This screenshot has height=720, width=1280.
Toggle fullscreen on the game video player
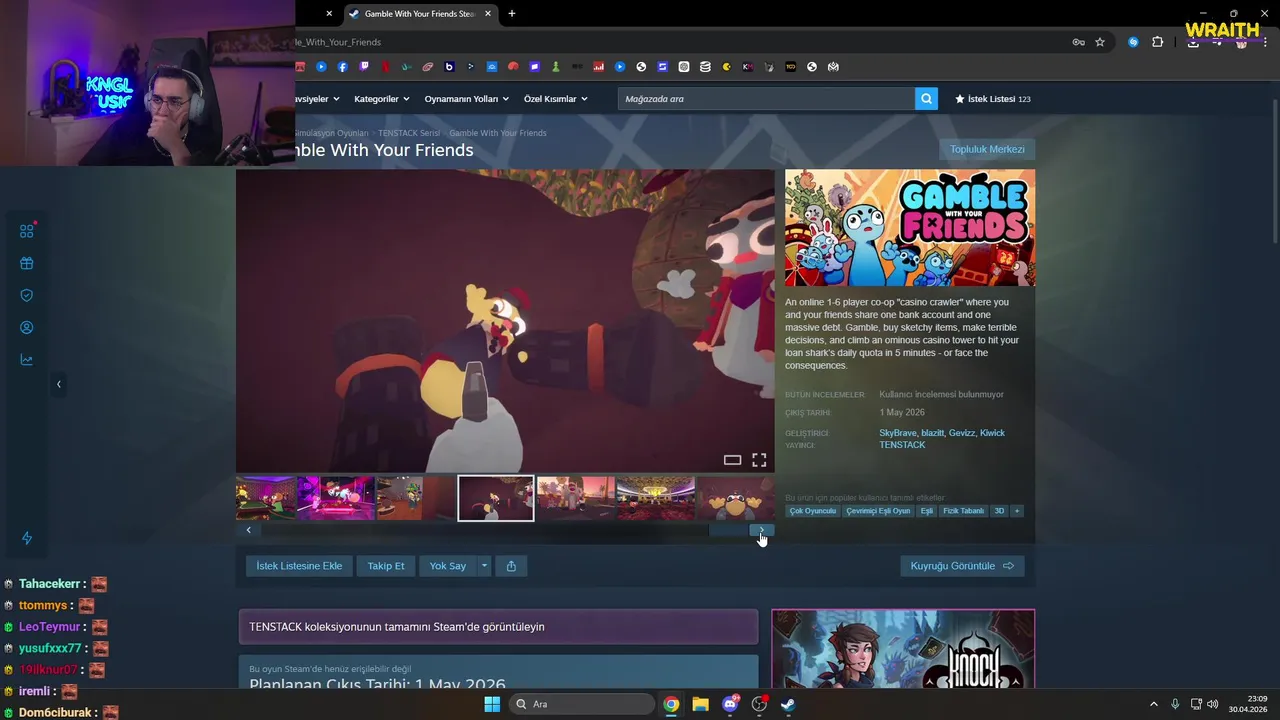click(x=759, y=460)
